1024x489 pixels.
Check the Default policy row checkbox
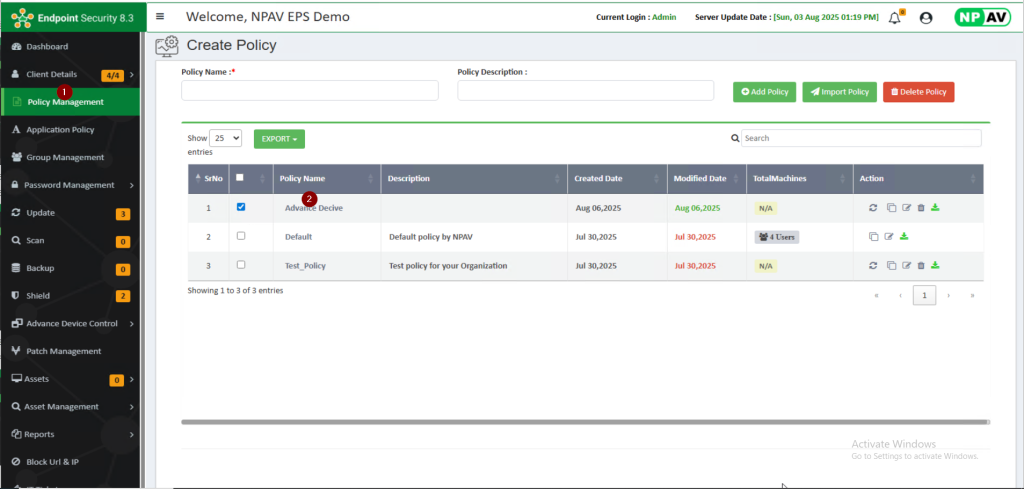[240, 236]
